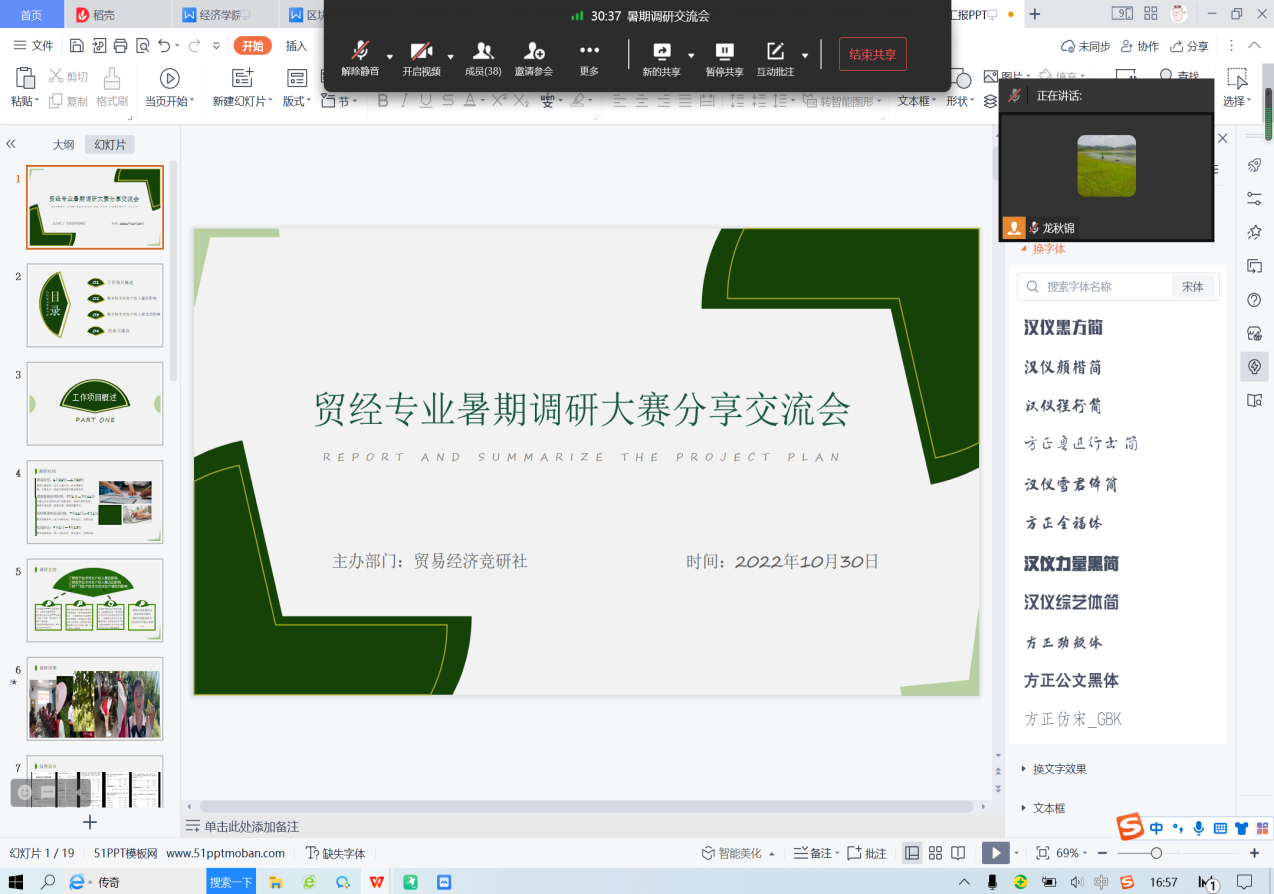Expand the 换文字效果 section
The image size is (1274, 894).
[x=1059, y=769]
